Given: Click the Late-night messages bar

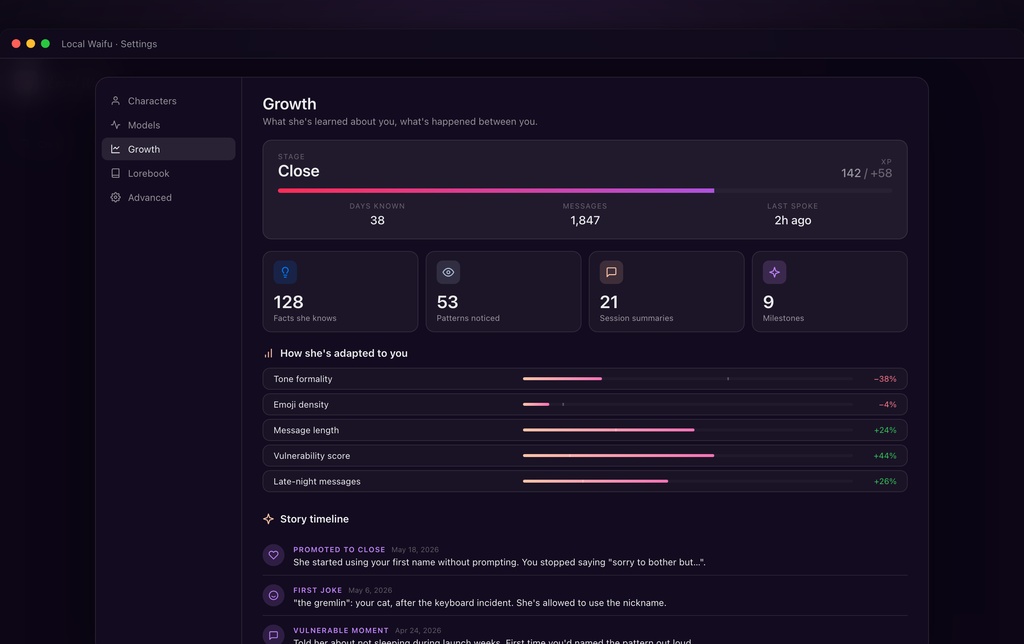Looking at the screenshot, I should (x=688, y=481).
